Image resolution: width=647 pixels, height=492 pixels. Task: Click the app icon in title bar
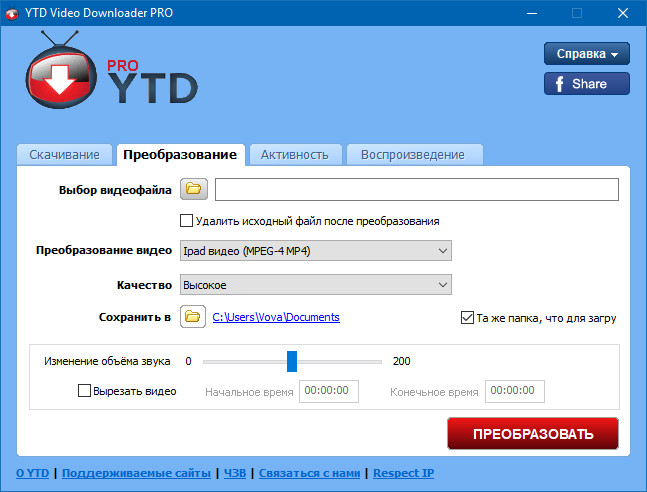click(15, 13)
